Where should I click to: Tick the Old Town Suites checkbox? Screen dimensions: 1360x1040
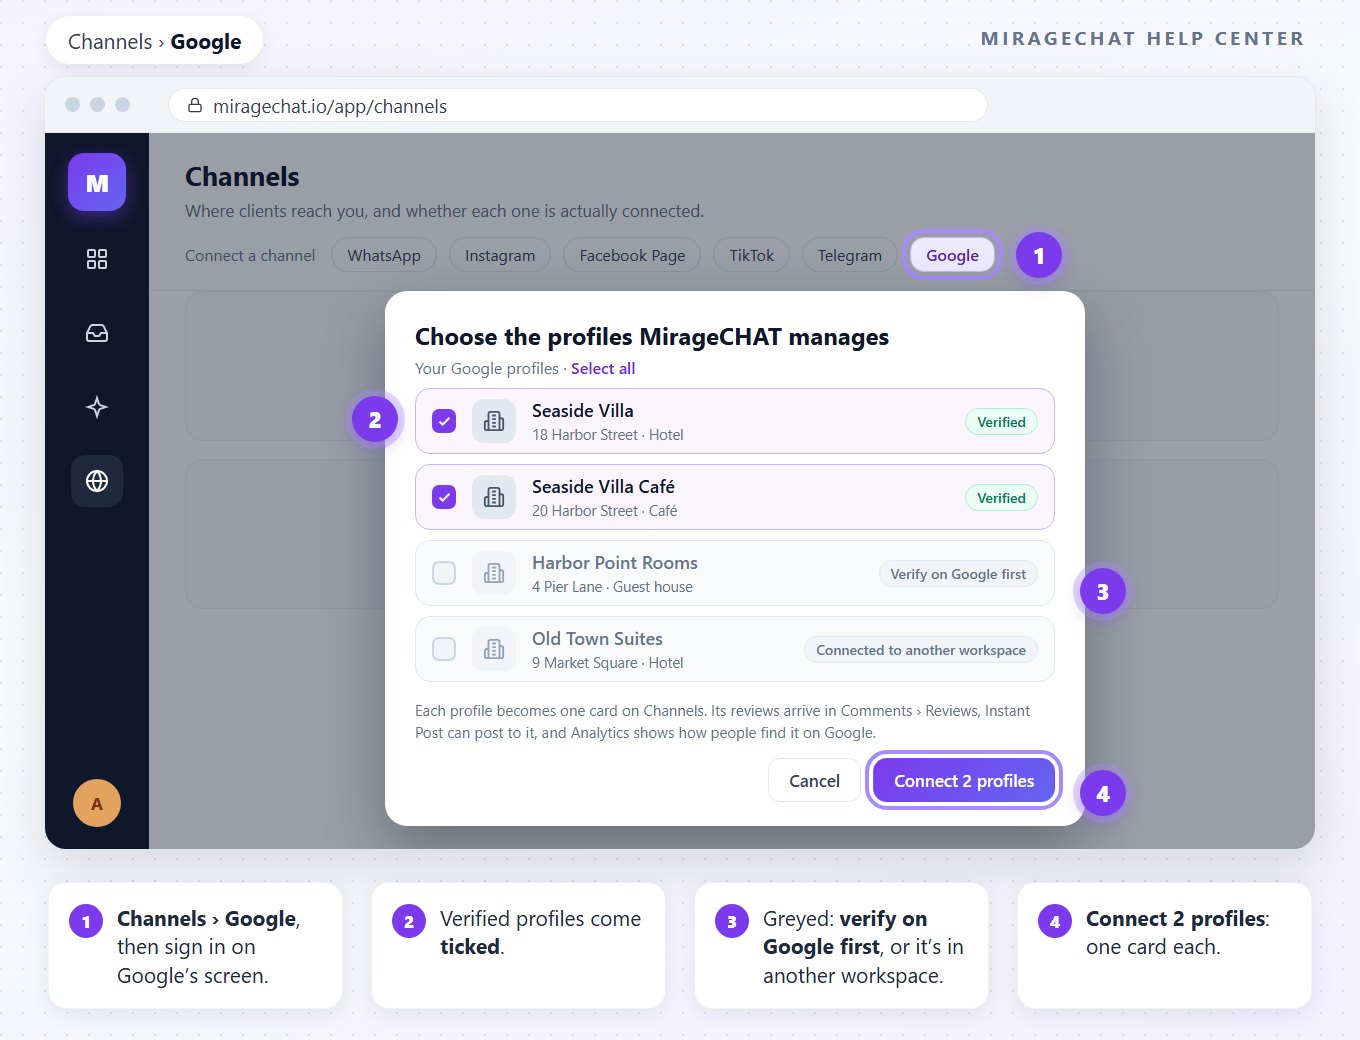tap(444, 649)
